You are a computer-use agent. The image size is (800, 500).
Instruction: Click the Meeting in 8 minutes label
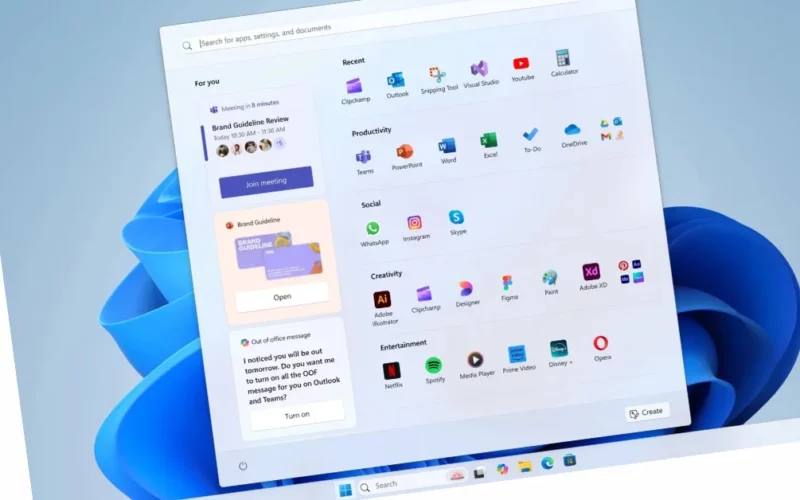(250, 106)
